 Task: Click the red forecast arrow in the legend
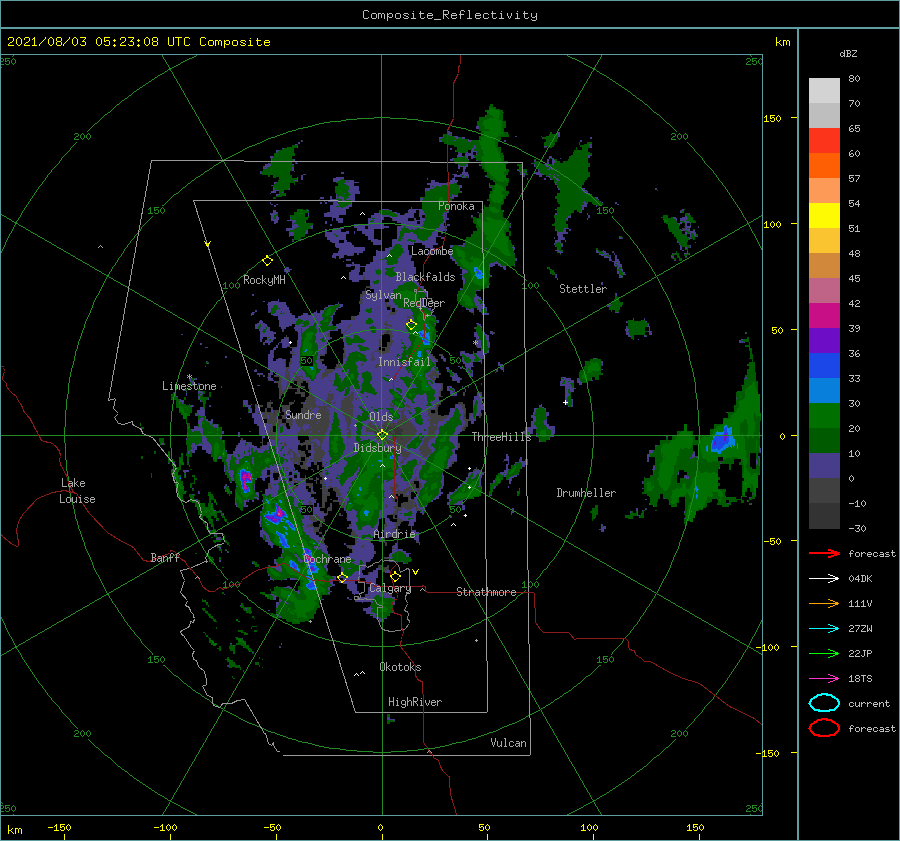pos(824,553)
